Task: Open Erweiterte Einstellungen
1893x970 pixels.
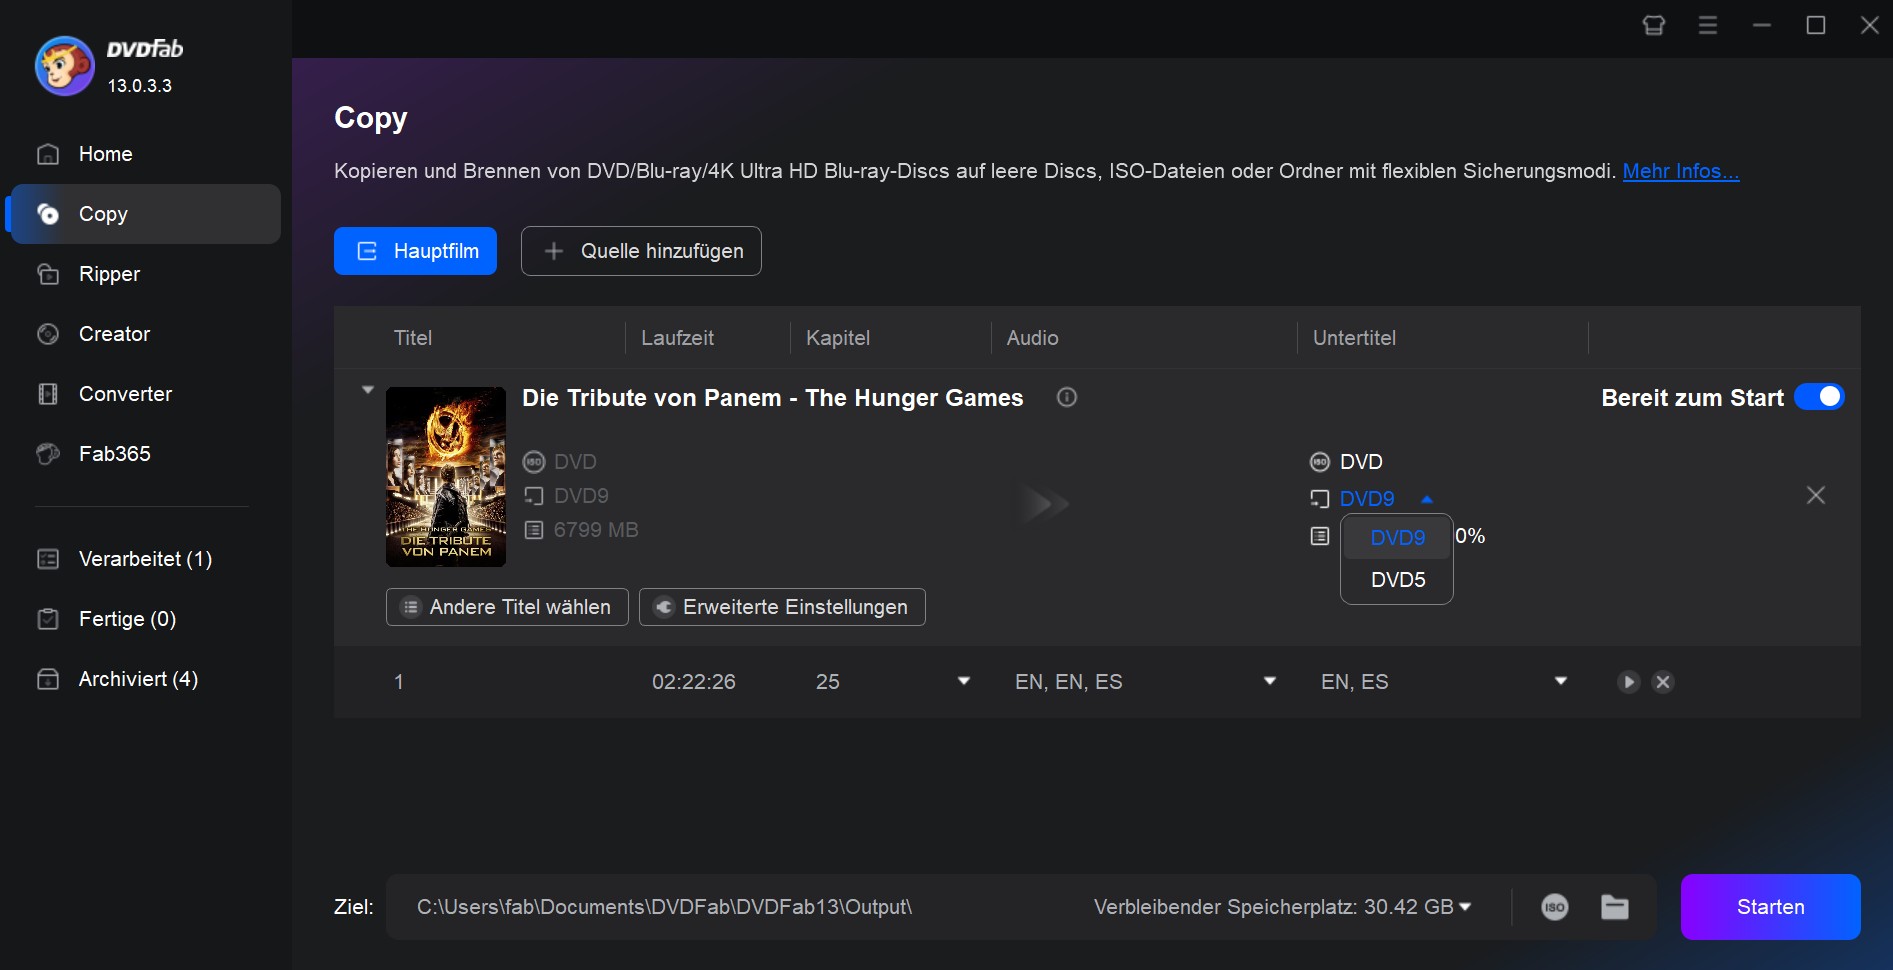Action: (x=782, y=607)
